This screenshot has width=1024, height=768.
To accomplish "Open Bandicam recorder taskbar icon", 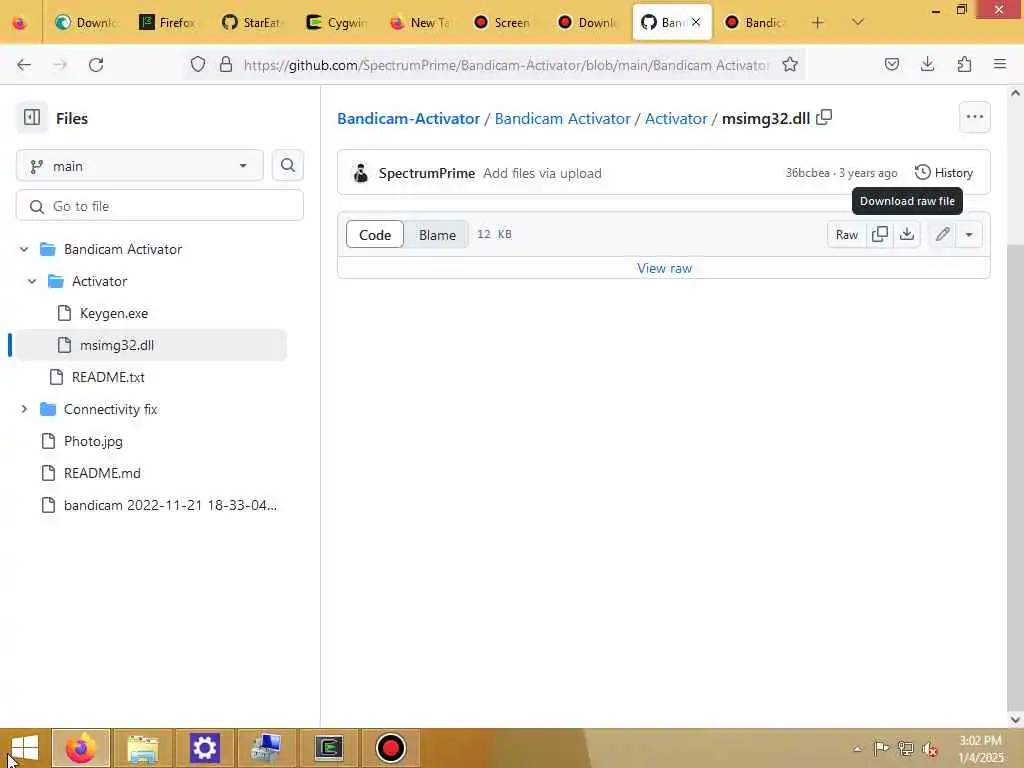I will (x=391, y=748).
